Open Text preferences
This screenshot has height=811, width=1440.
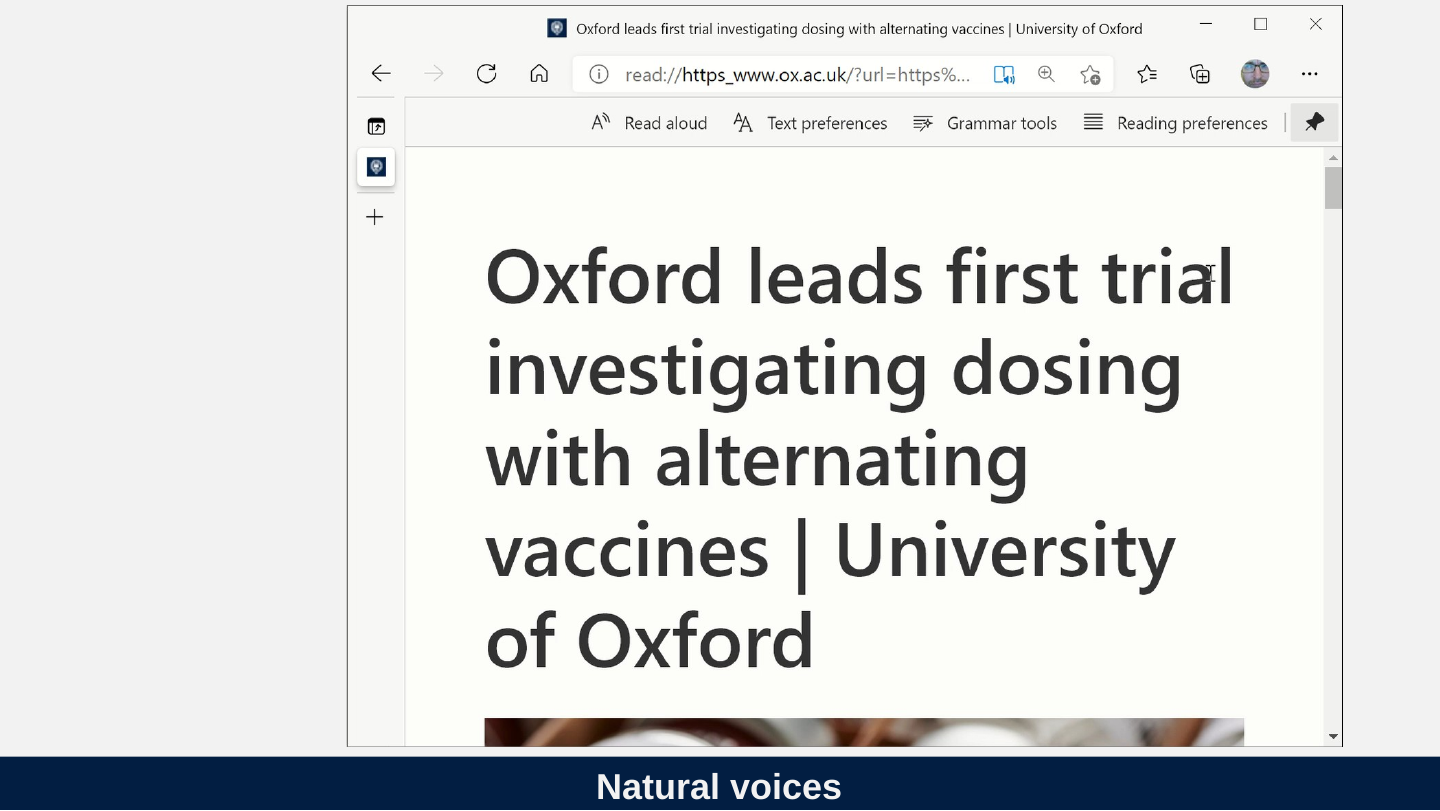pos(810,123)
